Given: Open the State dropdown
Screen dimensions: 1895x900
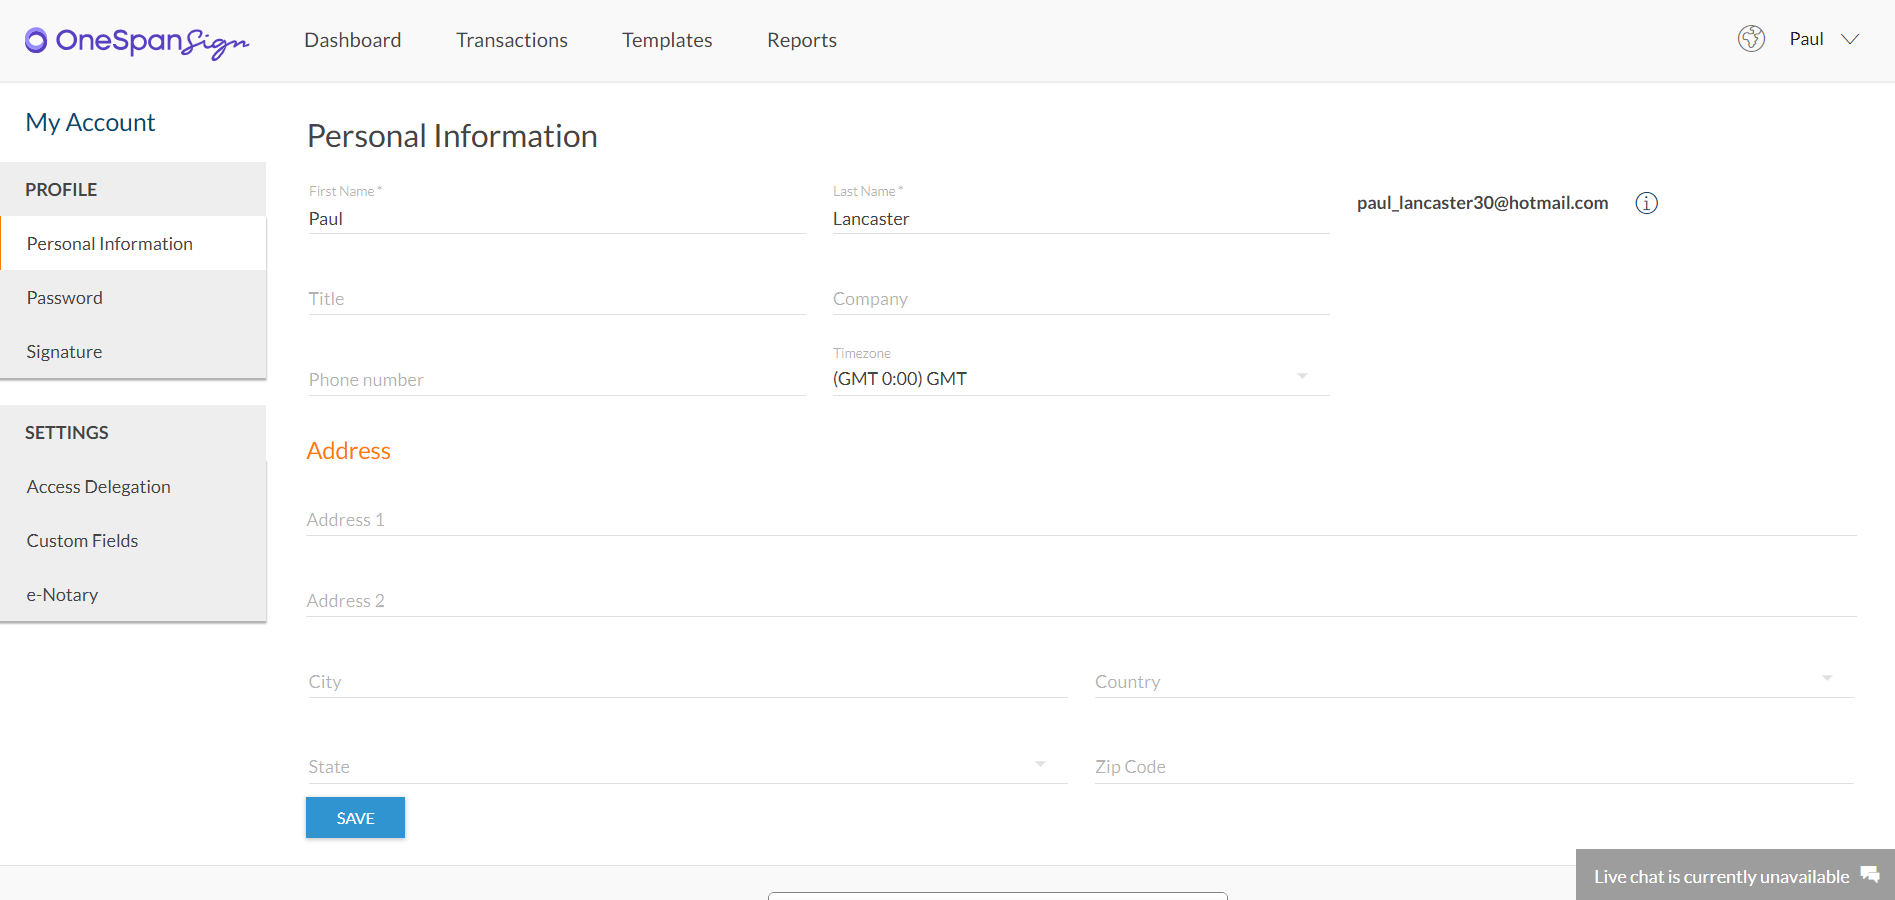Looking at the screenshot, I should click(x=687, y=766).
